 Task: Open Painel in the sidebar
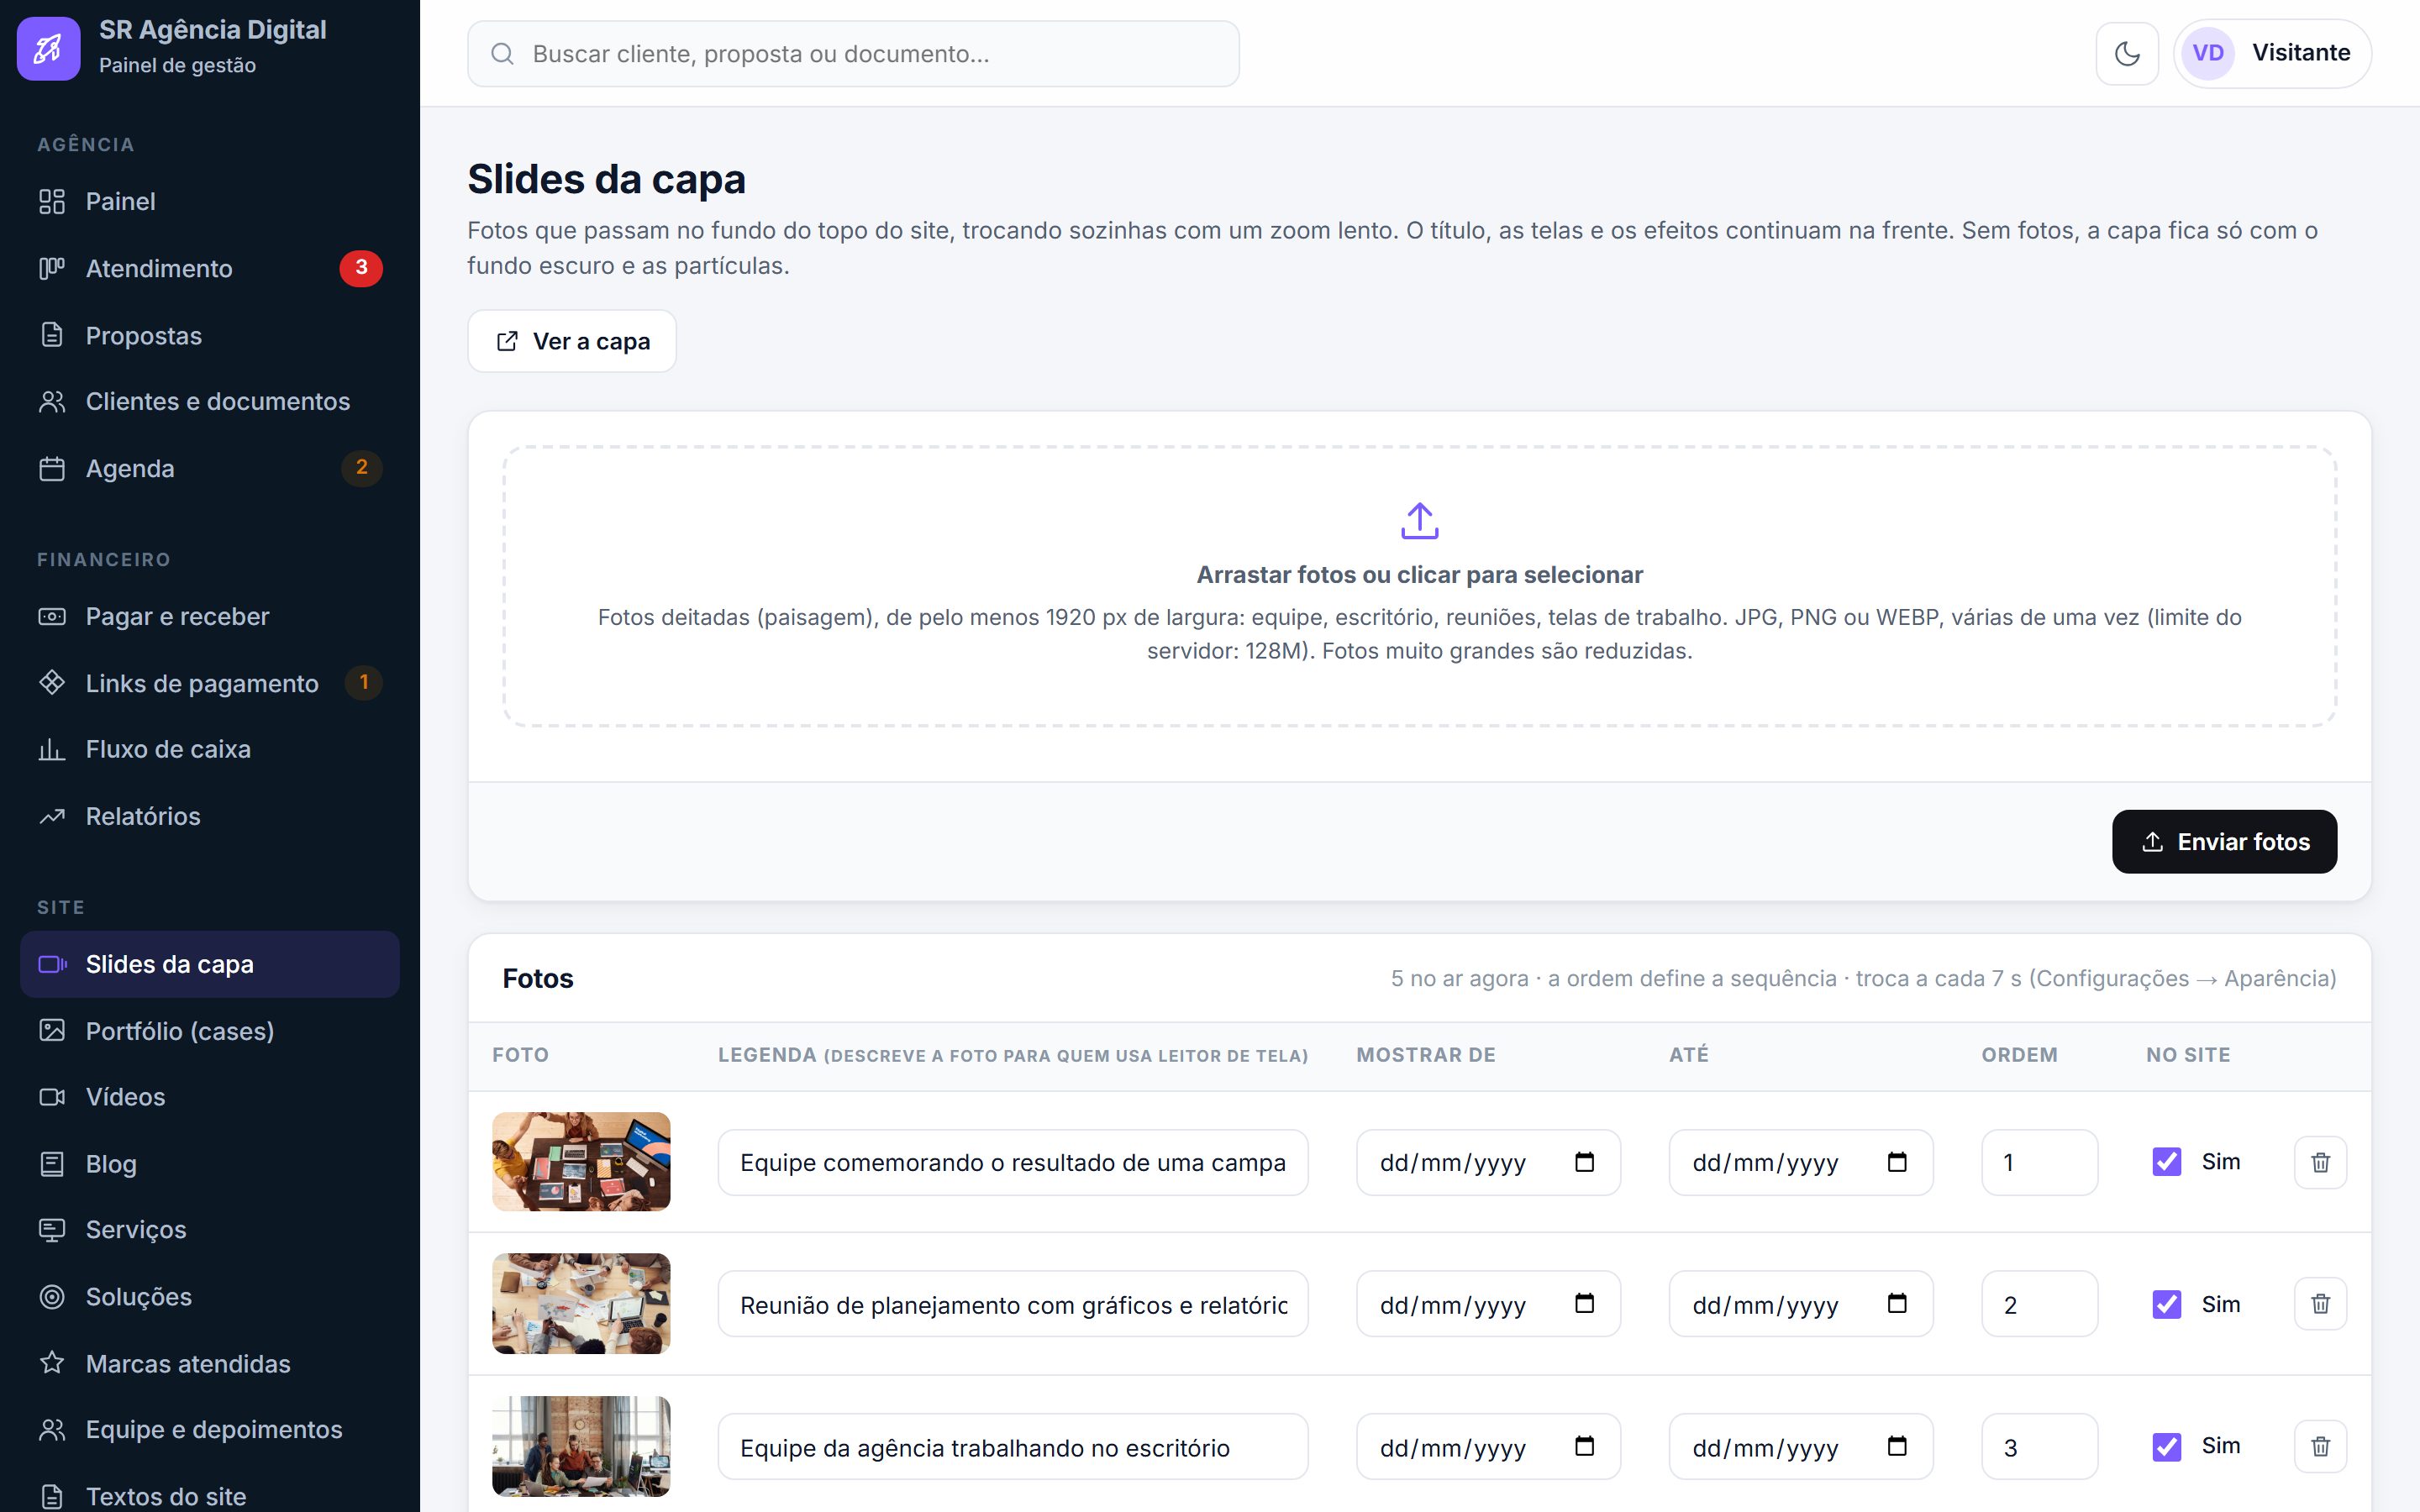[x=210, y=202]
